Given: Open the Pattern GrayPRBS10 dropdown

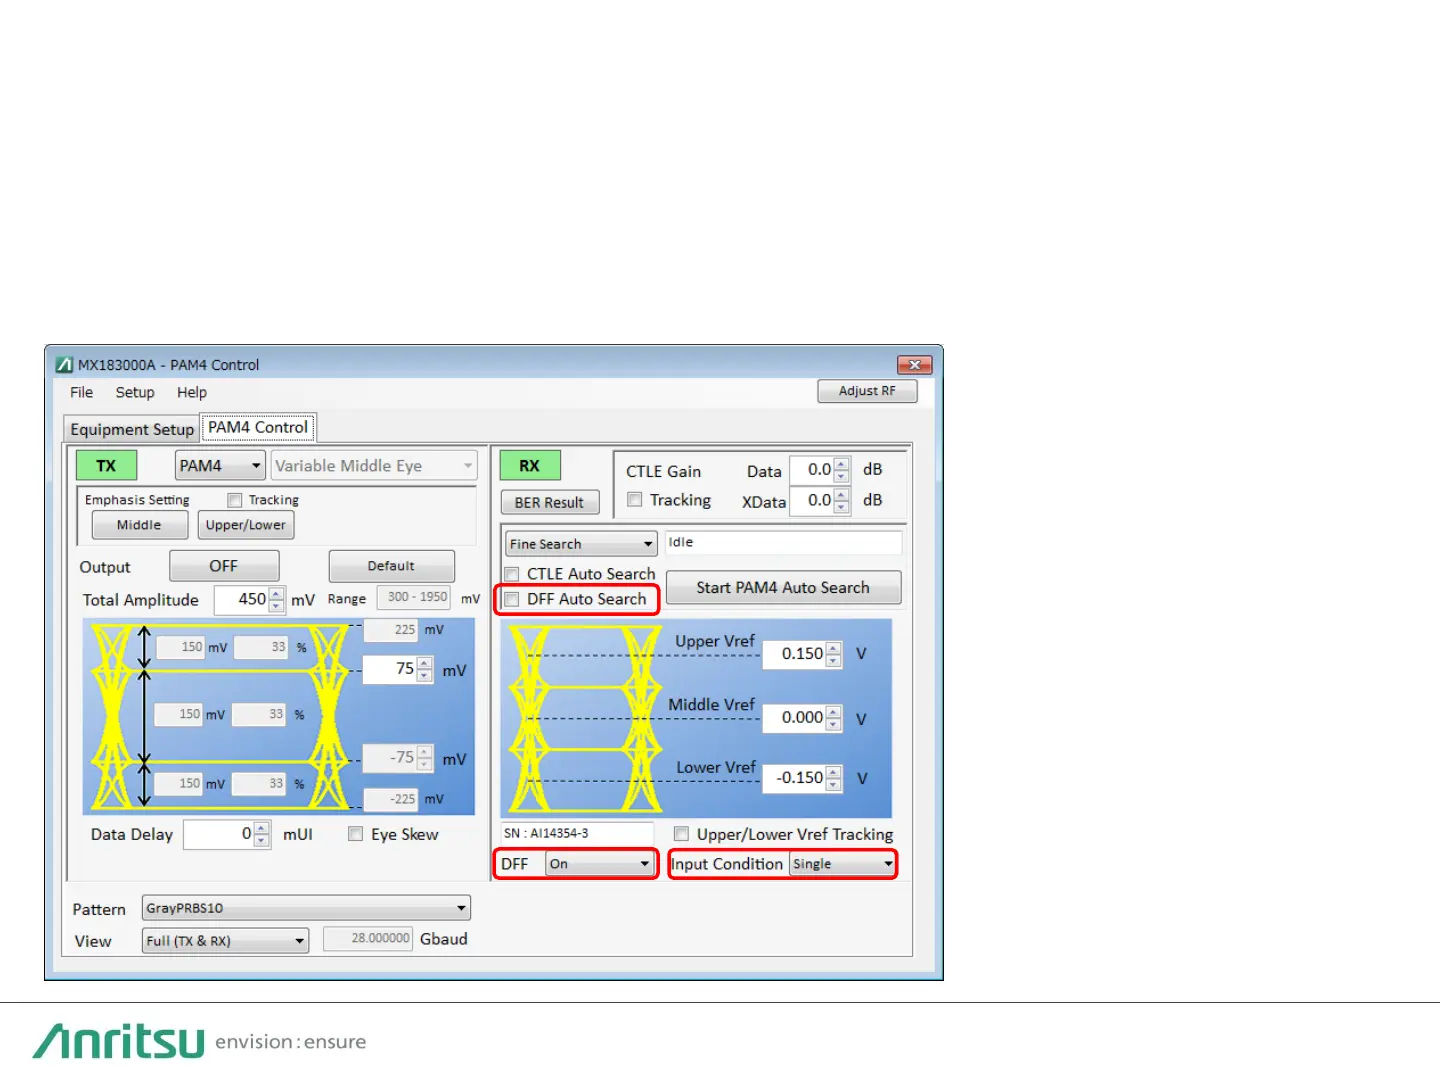Looking at the screenshot, I should coord(306,908).
